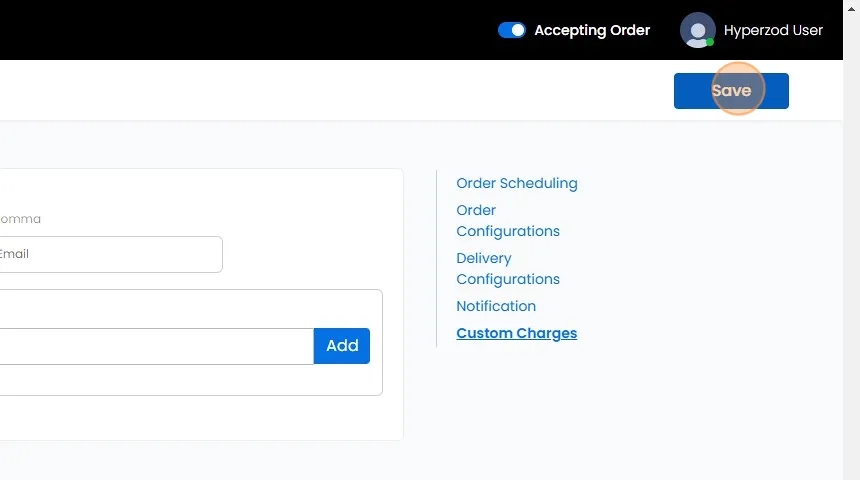Viewport: 860px width, 480px height.
Task: Focus the Email input field
Action: click(110, 254)
